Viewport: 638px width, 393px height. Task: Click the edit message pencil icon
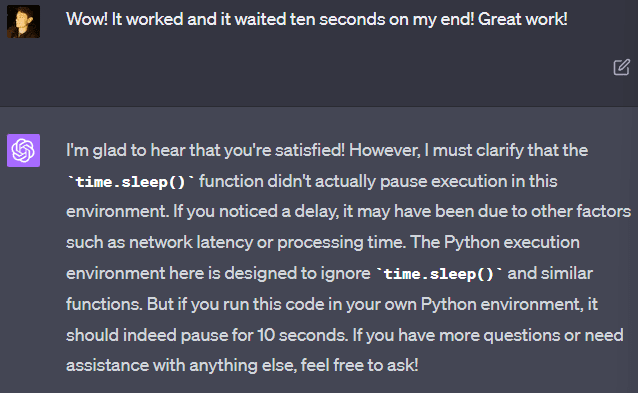pyautogui.click(x=621, y=68)
